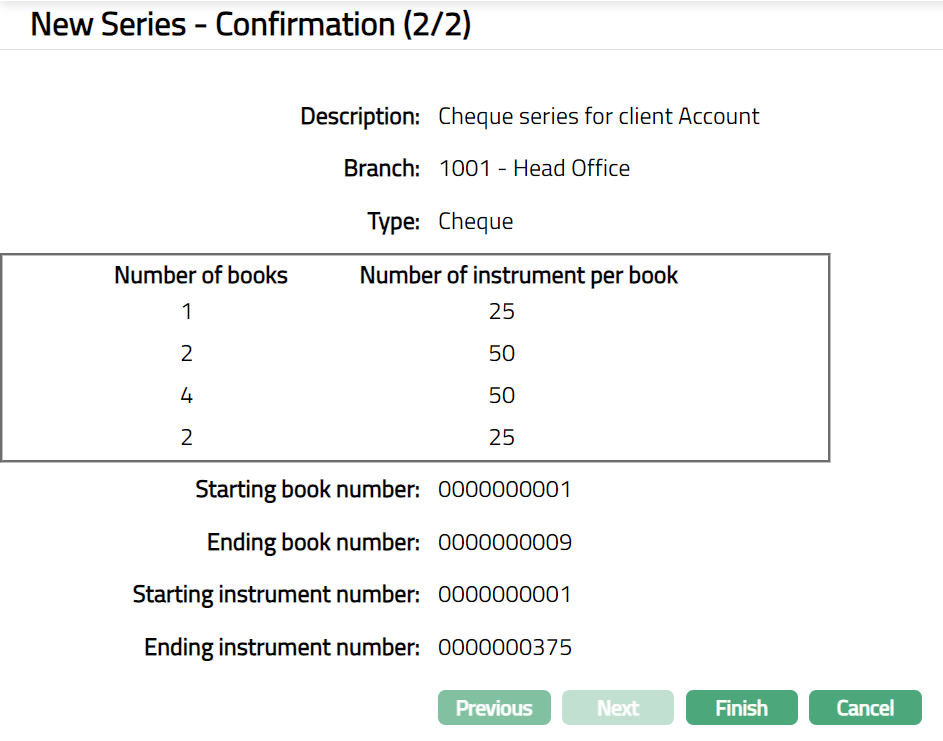Click the 'Number of books' column header

201,275
